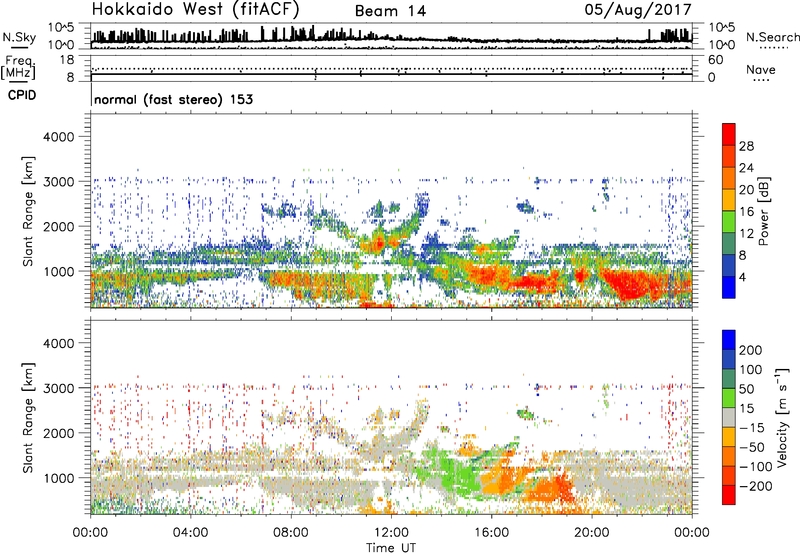Screen dimensions: 800x554
Task: Click the 'Hokkaido West (fitACF)' title
Action: (195, 10)
